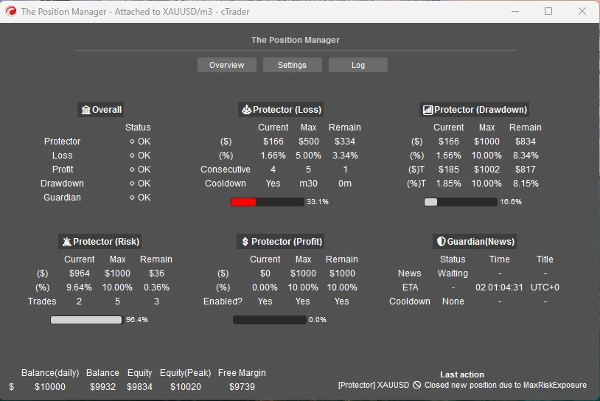The image size is (600, 401).
Task: Click the Free Margin value $9739
Action: coord(242,387)
